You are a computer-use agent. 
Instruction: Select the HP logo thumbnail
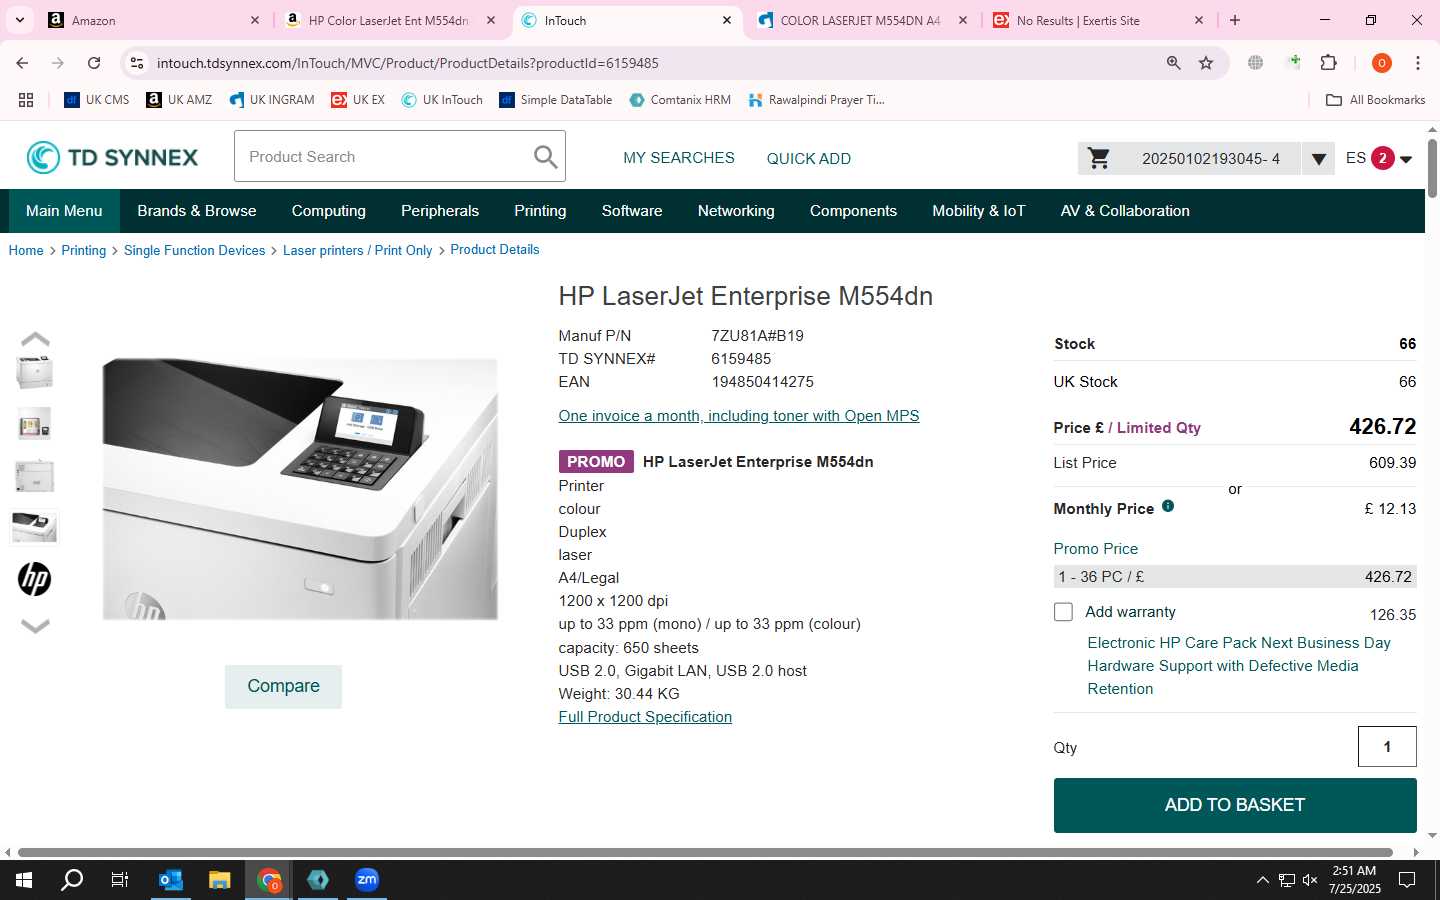pyautogui.click(x=35, y=579)
